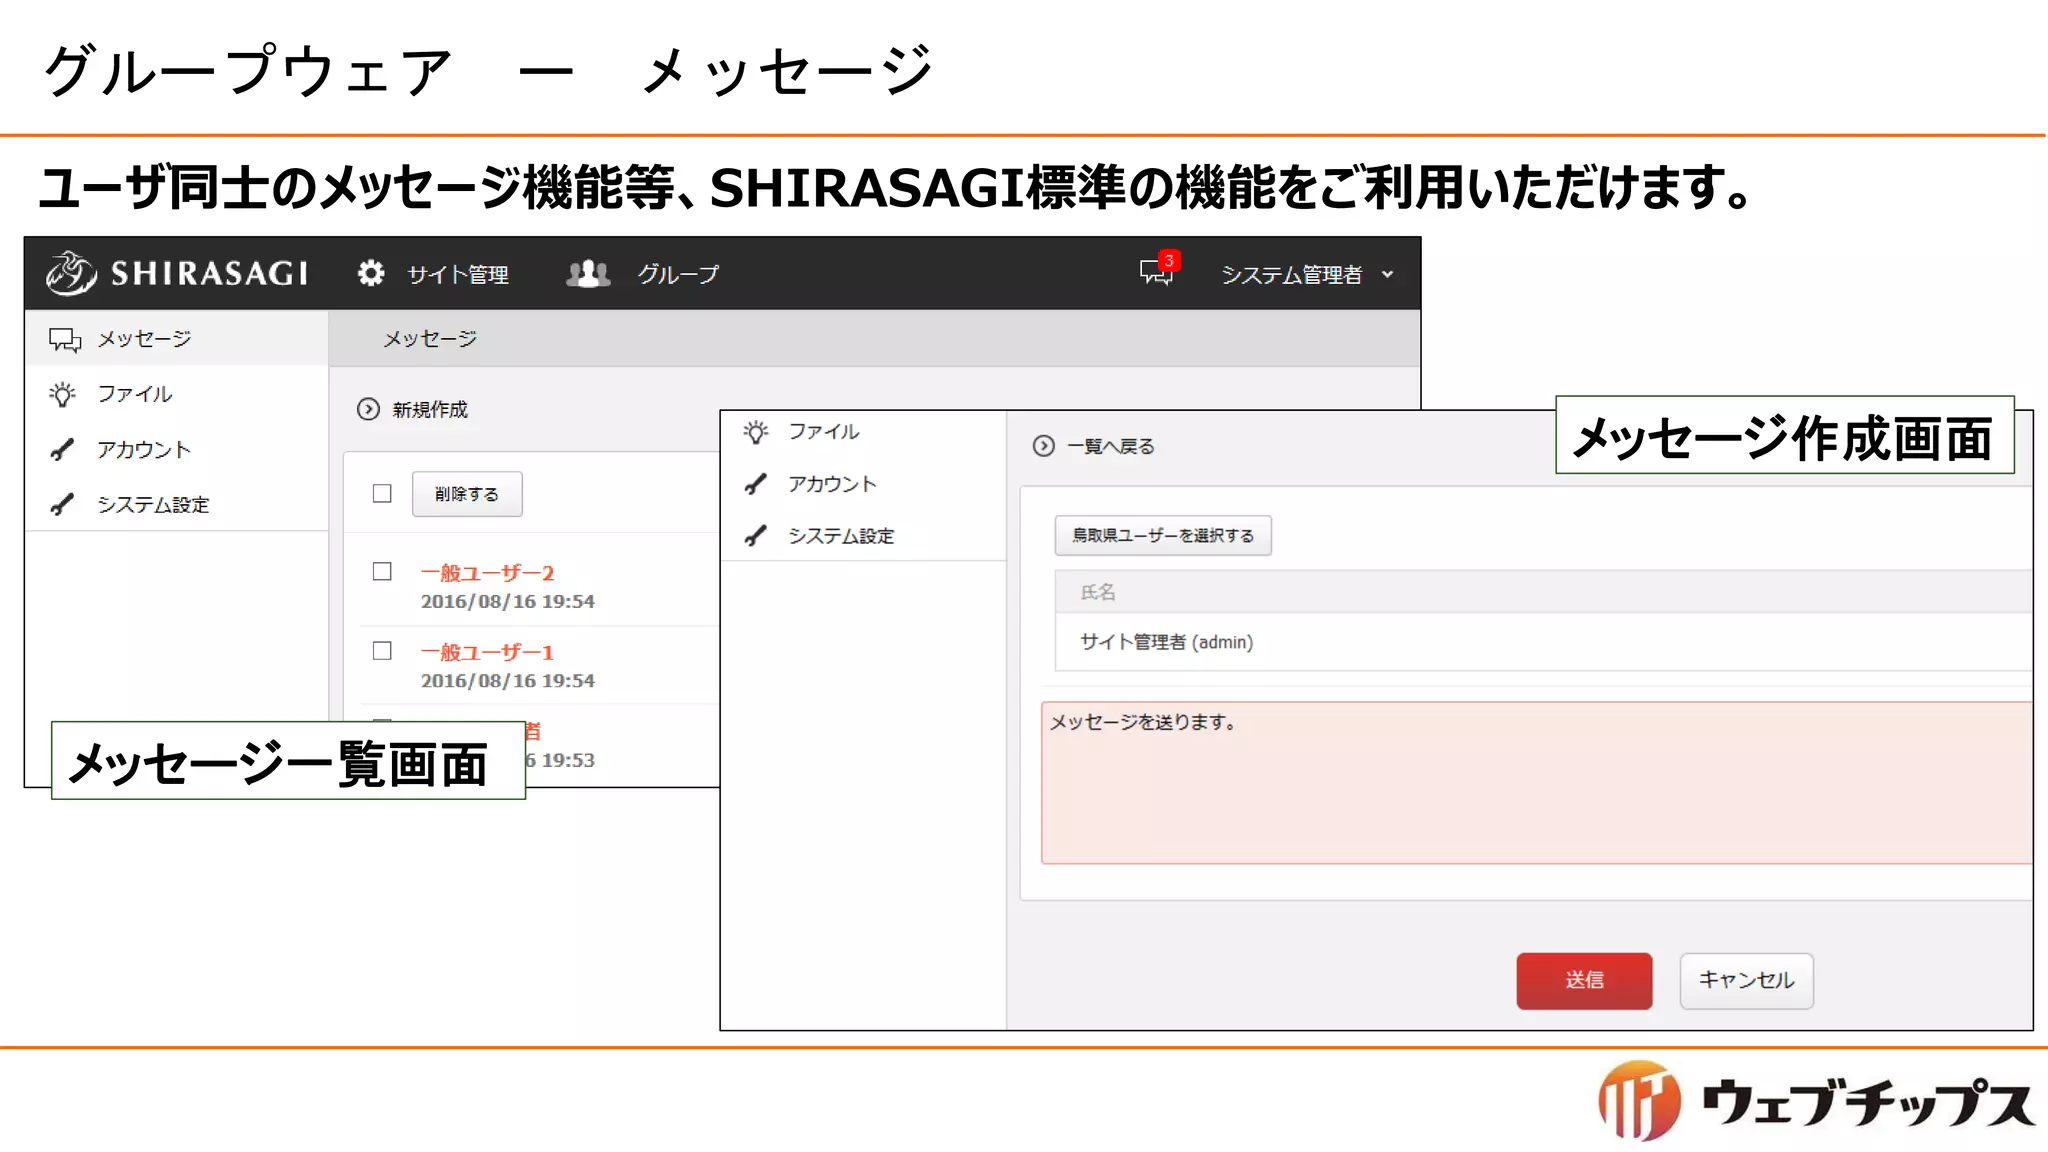Screen dimensions: 2048x1152
Task: Click the 新規作成 link
Action: (x=430, y=409)
